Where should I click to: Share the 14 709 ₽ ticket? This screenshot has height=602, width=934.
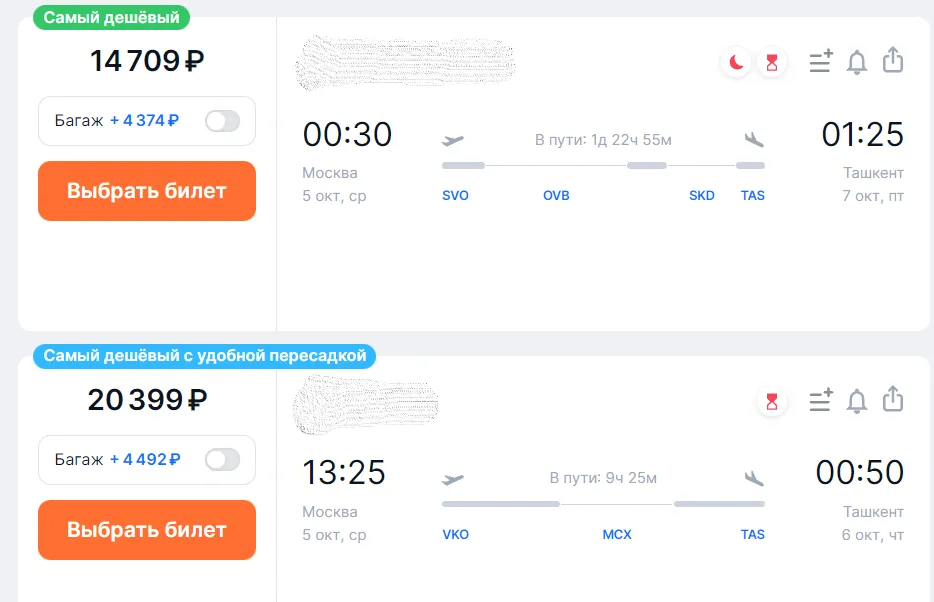pyautogui.click(x=893, y=61)
